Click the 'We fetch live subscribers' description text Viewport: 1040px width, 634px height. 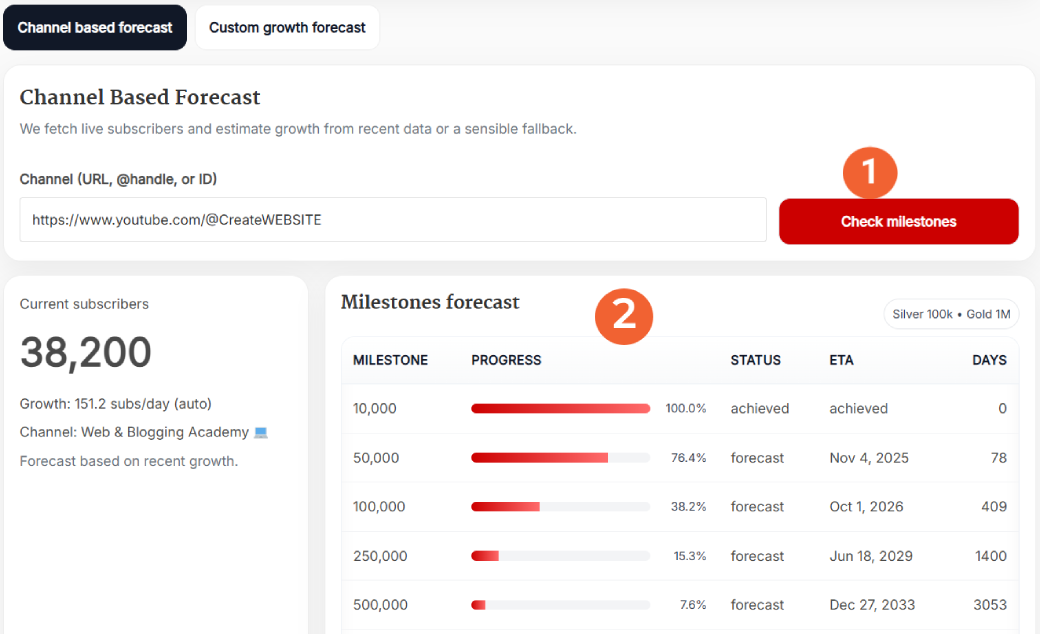pos(298,129)
